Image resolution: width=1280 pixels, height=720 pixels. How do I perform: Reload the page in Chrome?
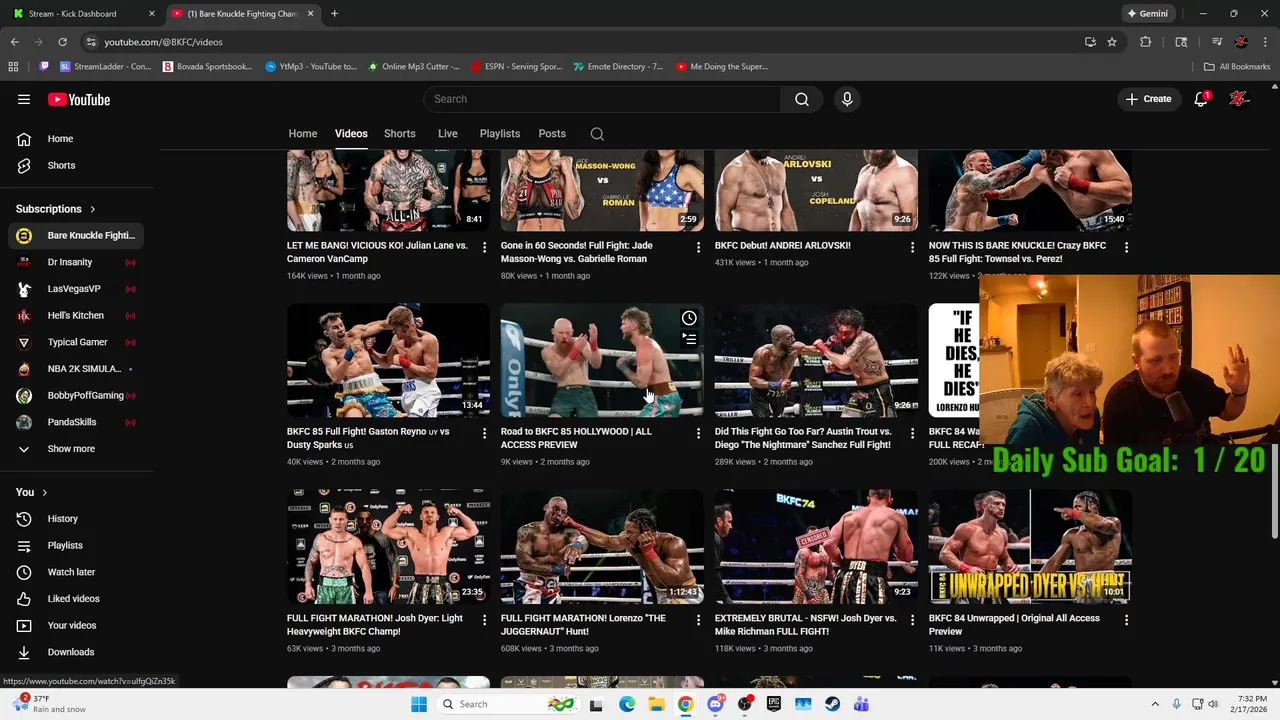coord(62,42)
